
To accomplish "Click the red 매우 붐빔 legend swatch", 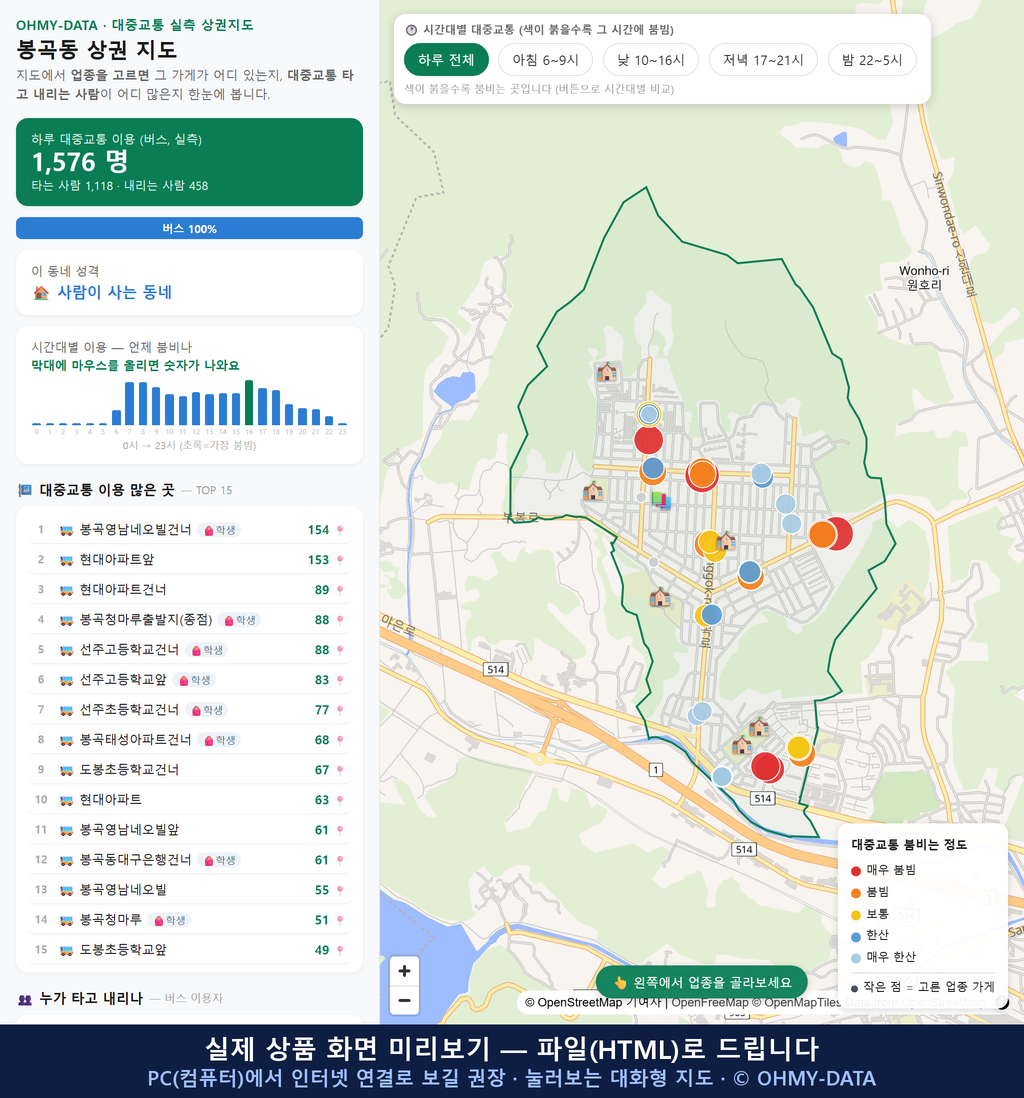I will tap(856, 871).
